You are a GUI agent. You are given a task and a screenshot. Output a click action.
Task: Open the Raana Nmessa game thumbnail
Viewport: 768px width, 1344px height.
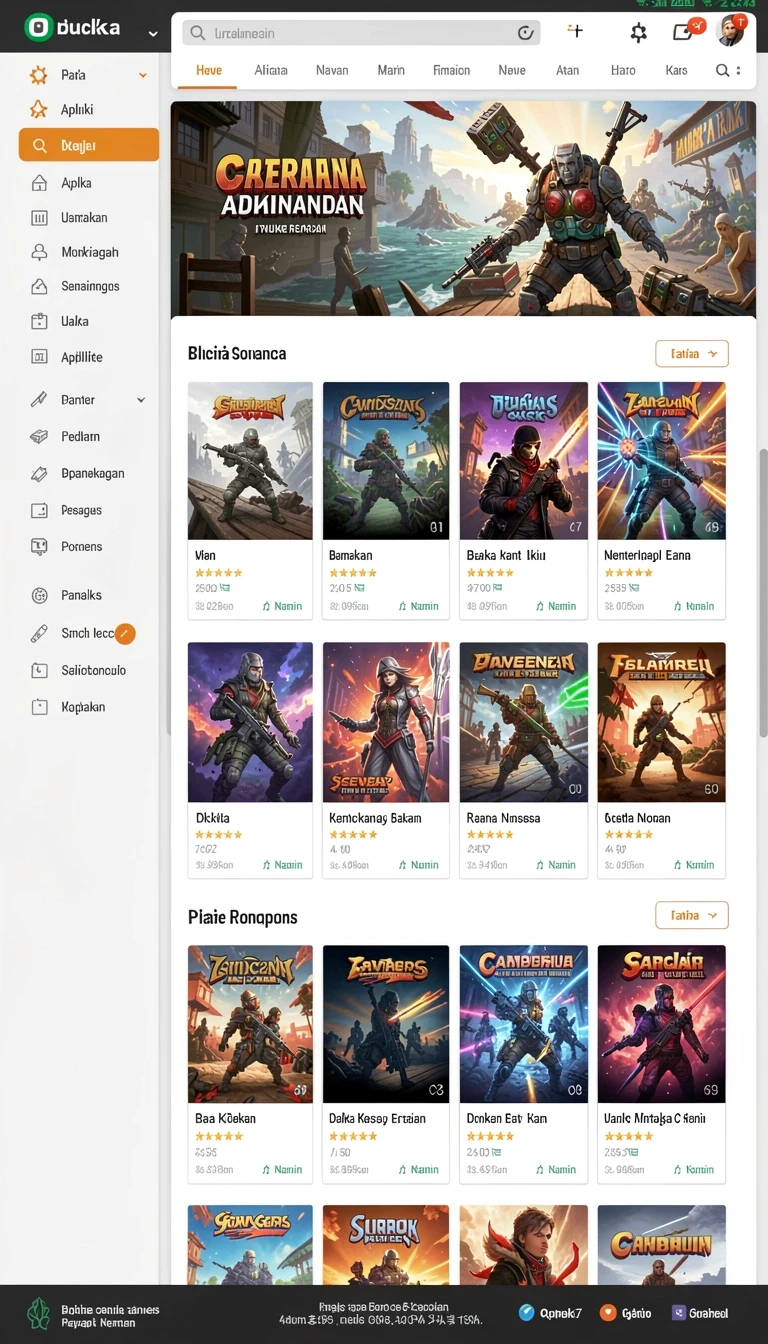(524, 722)
